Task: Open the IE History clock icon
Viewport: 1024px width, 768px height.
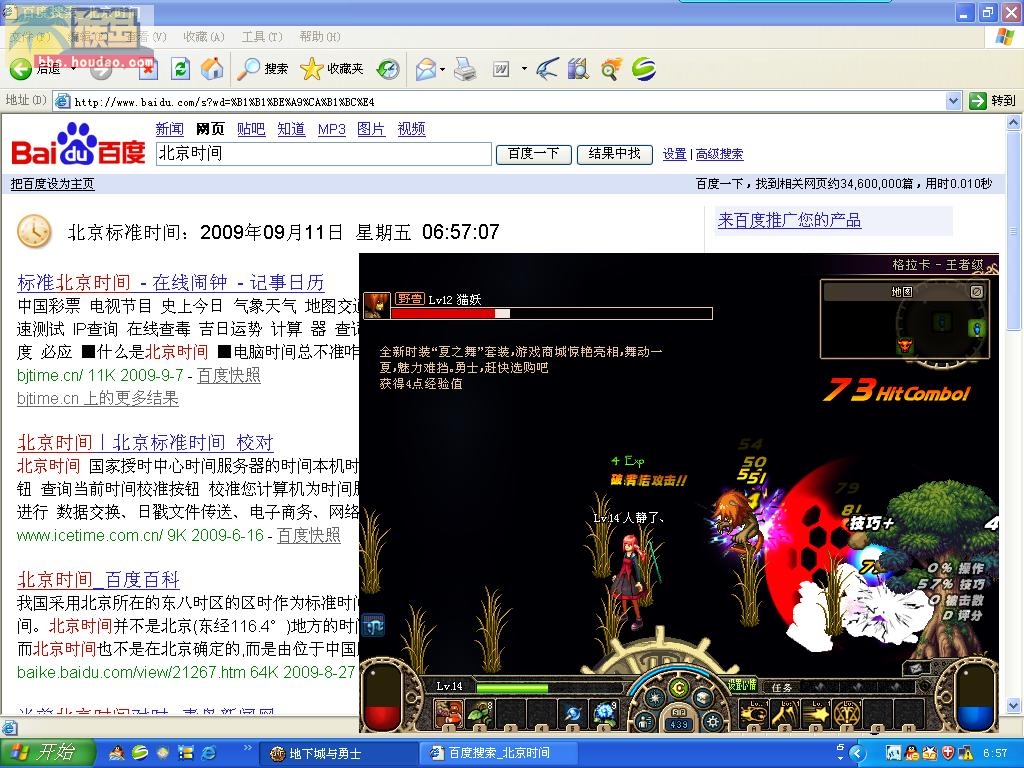Action: [x=389, y=69]
